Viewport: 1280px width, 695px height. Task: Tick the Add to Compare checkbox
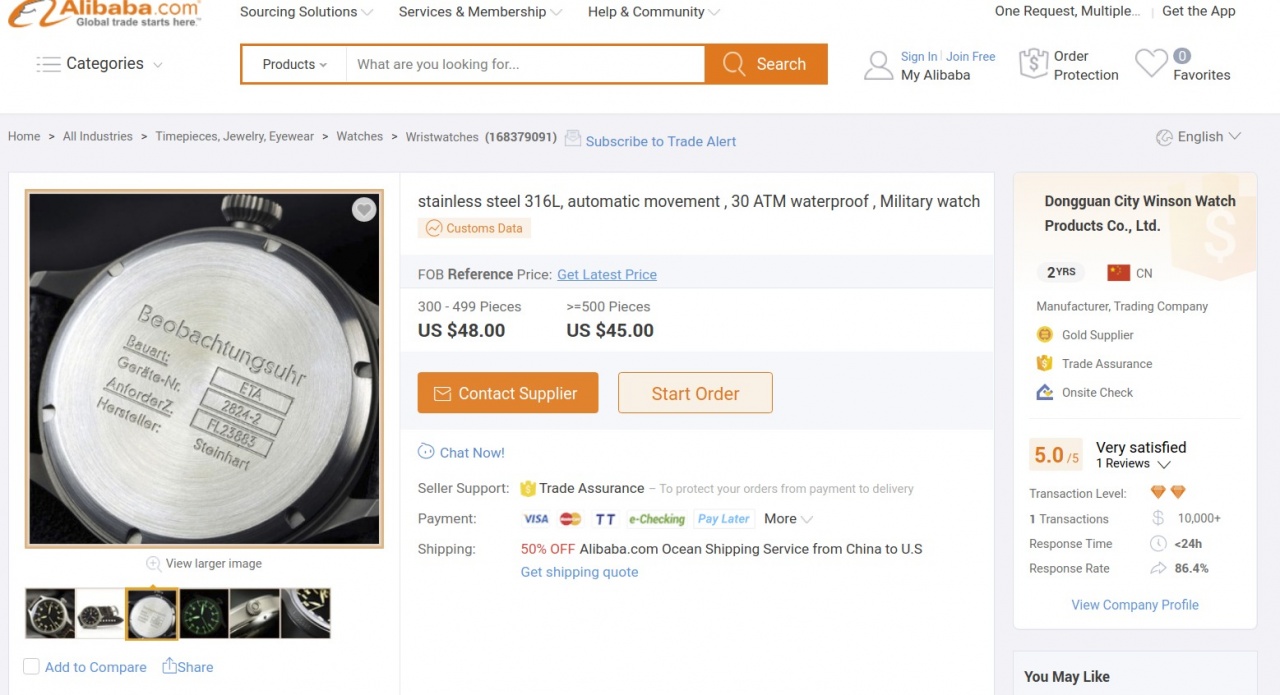[x=32, y=667]
